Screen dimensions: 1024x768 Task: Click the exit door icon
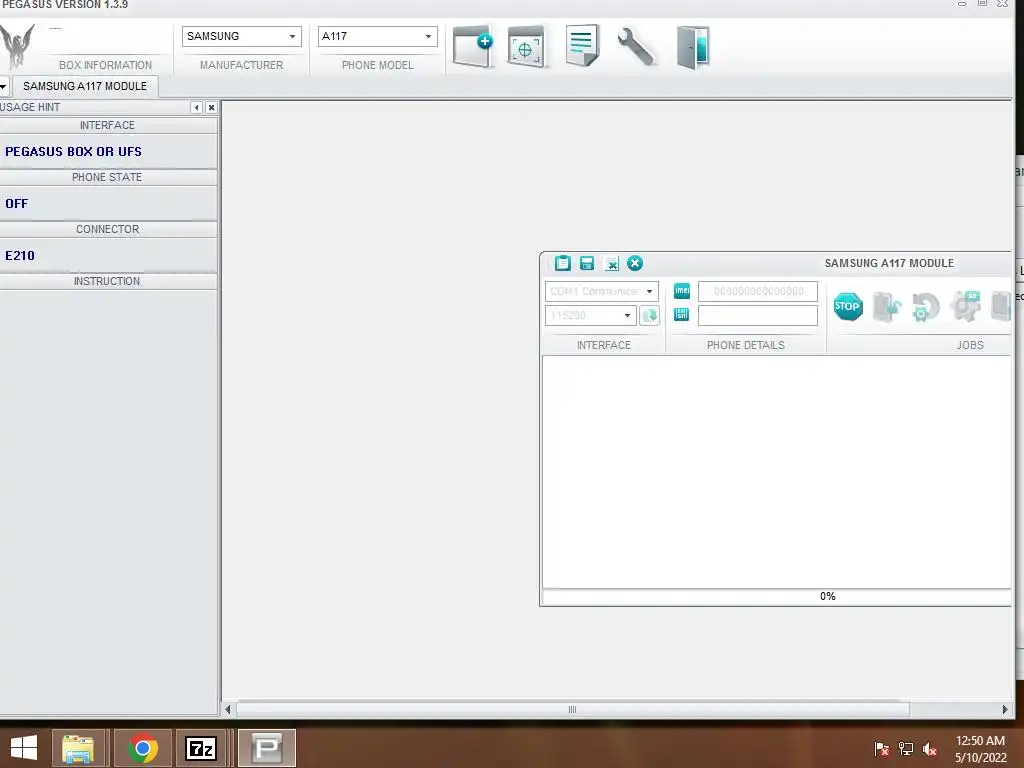(693, 47)
